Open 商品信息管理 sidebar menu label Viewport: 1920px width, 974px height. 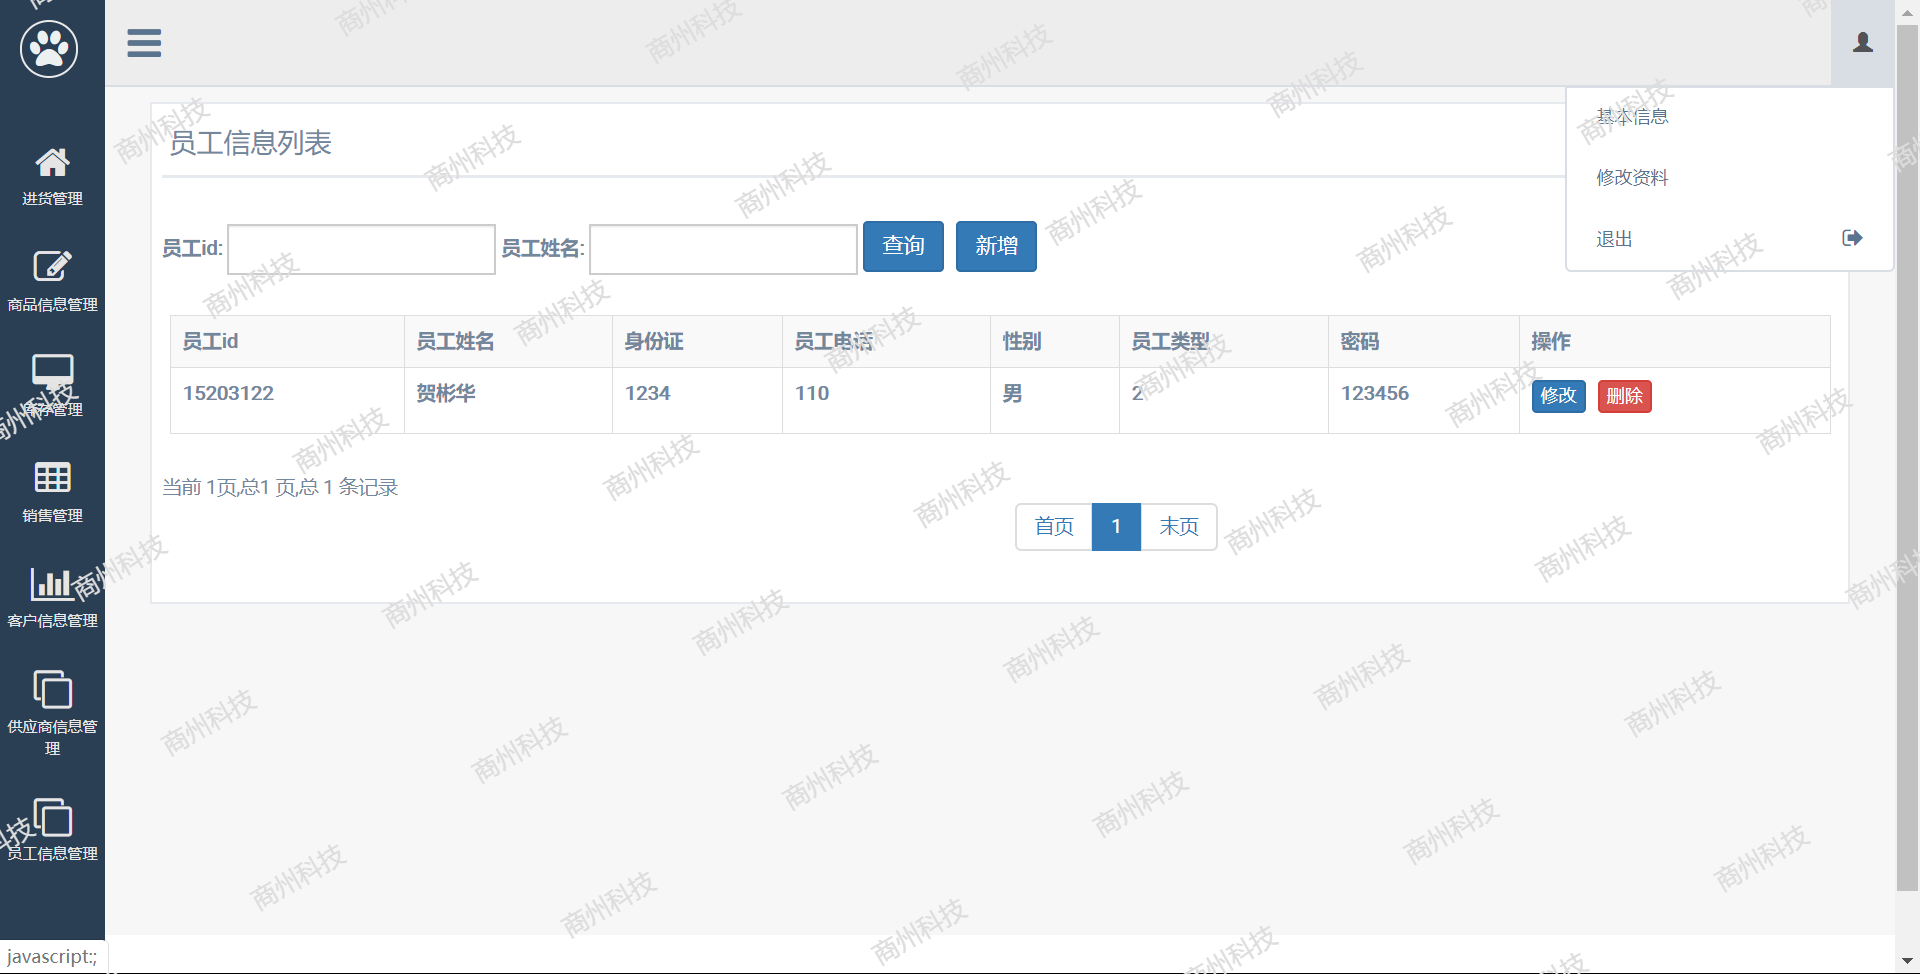(52, 304)
